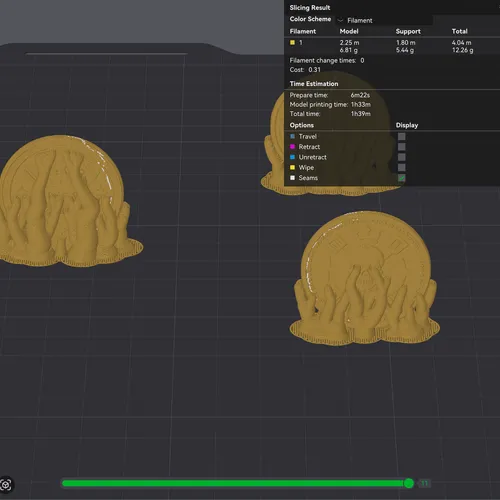Enable the Unretract display checkbox
The height and width of the screenshot is (500, 500).
click(x=402, y=157)
